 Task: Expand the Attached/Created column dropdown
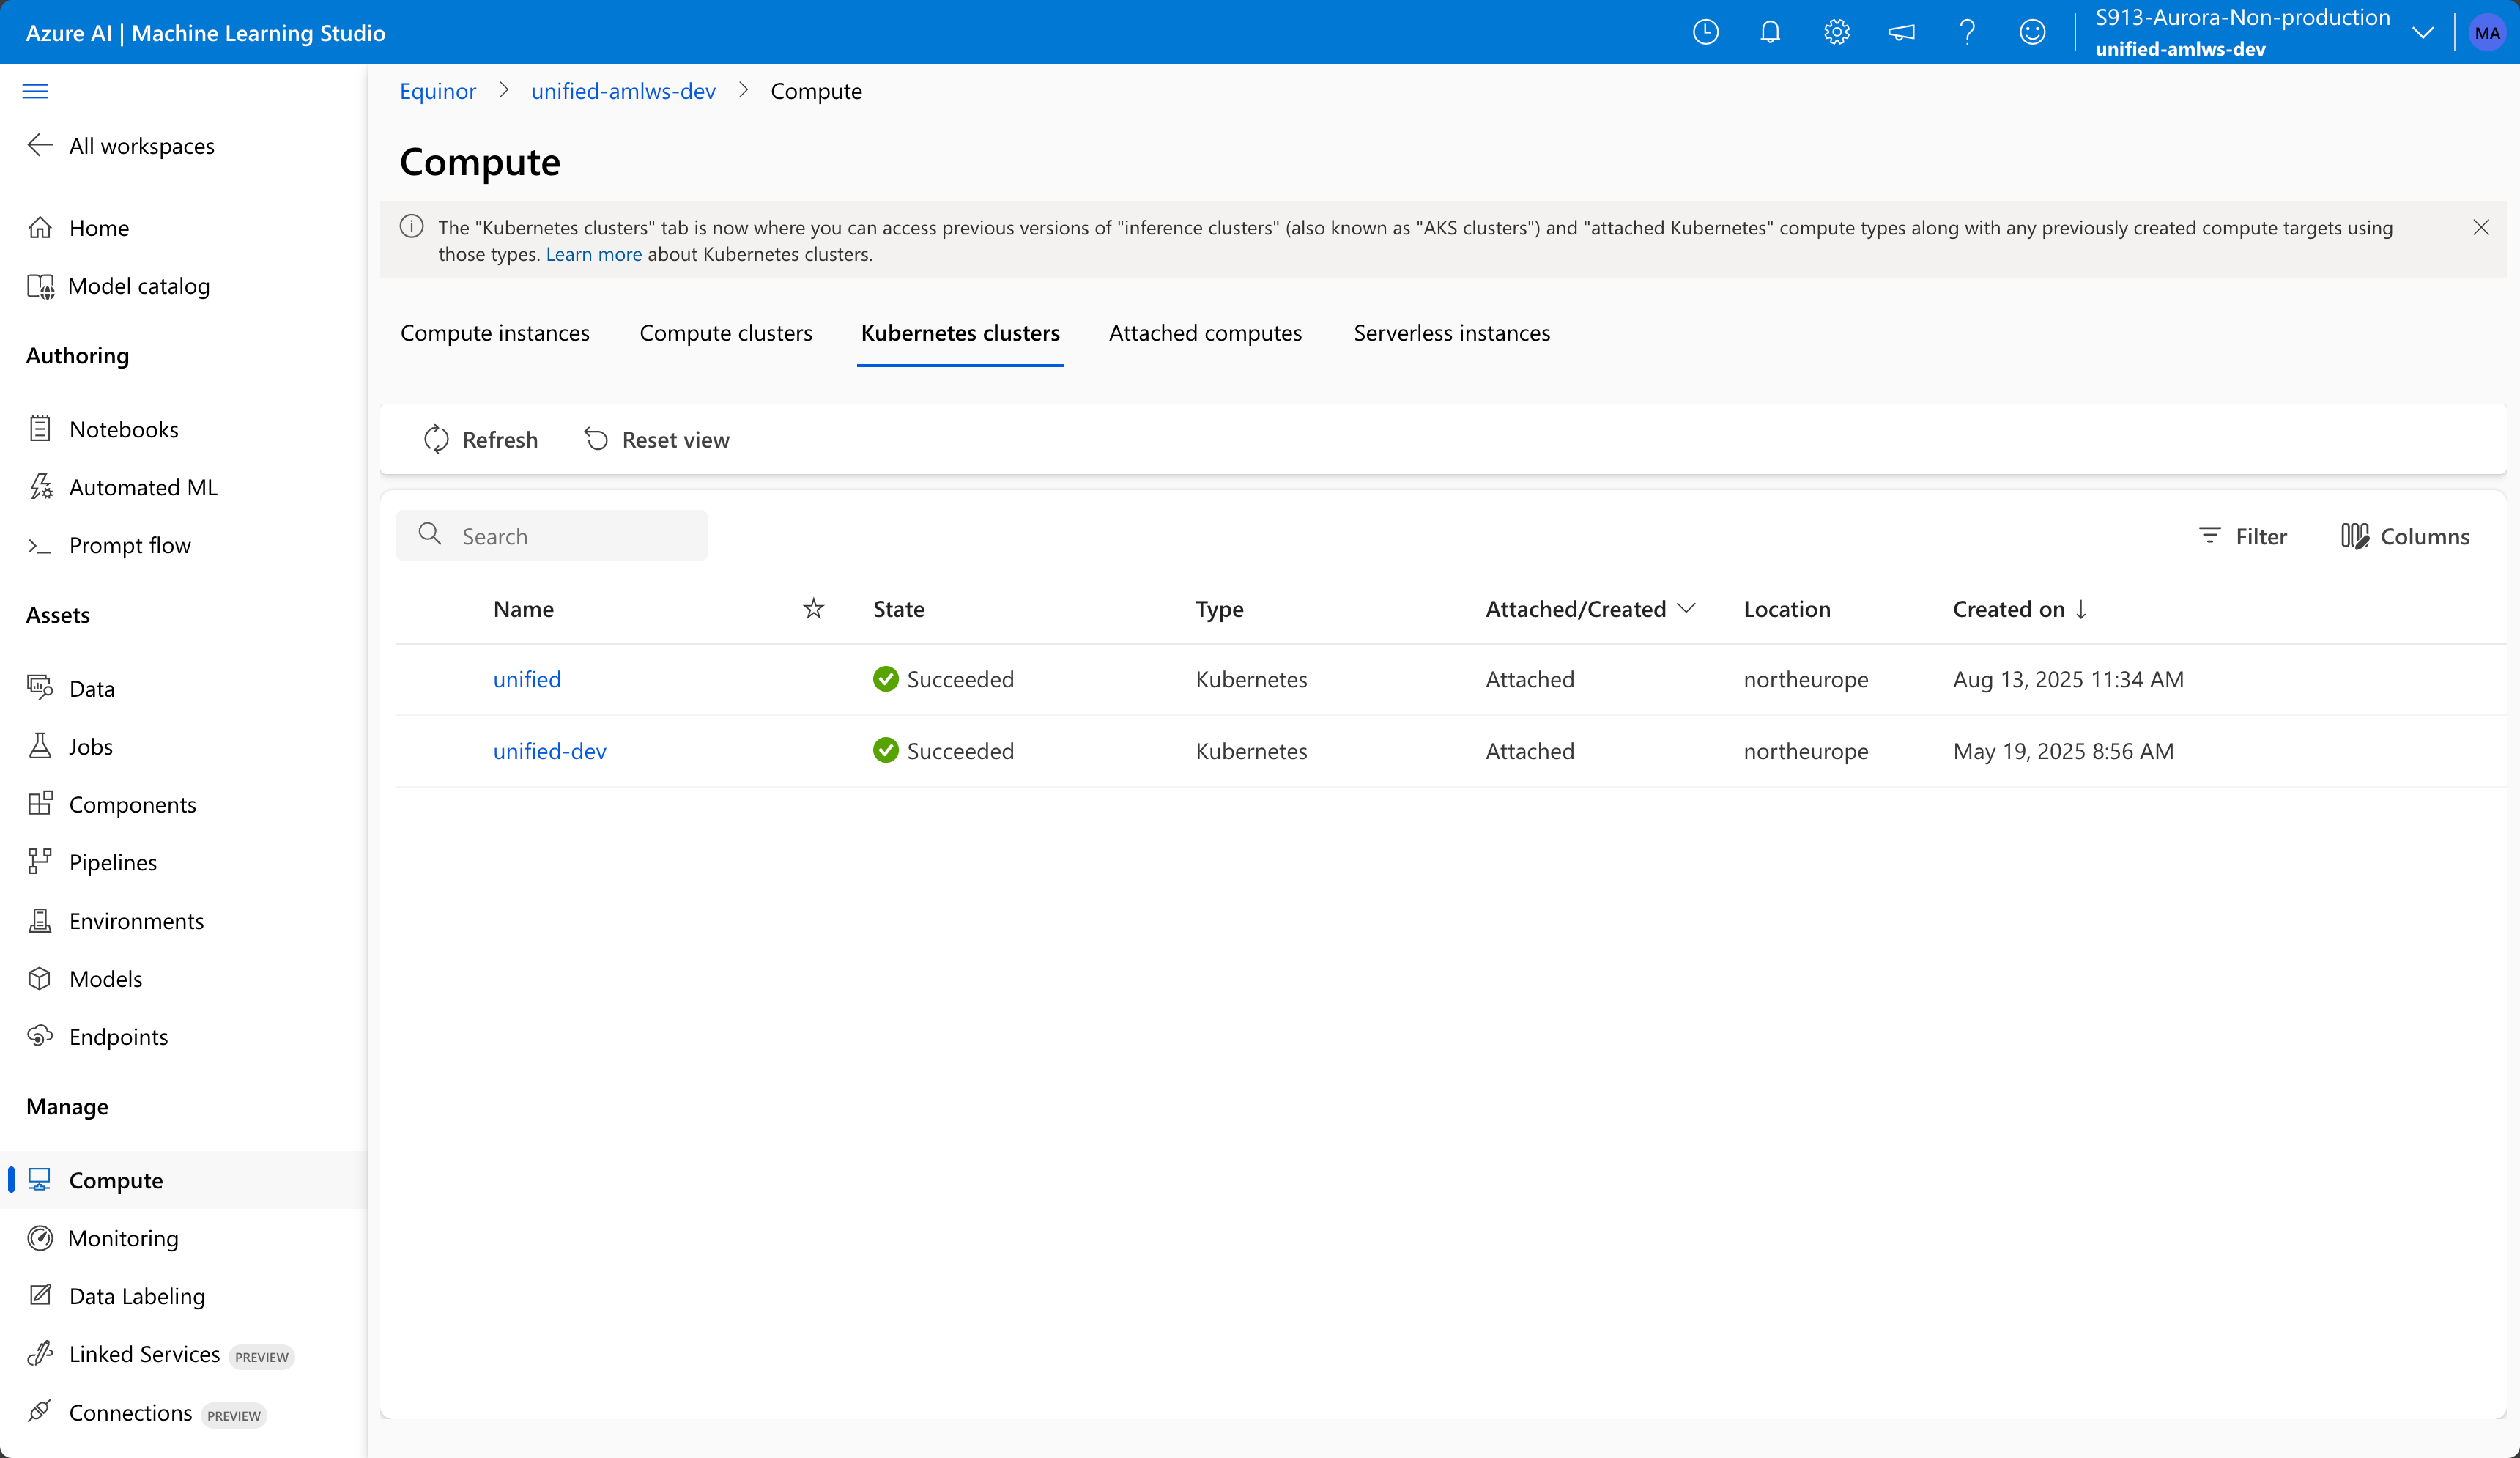1687,608
